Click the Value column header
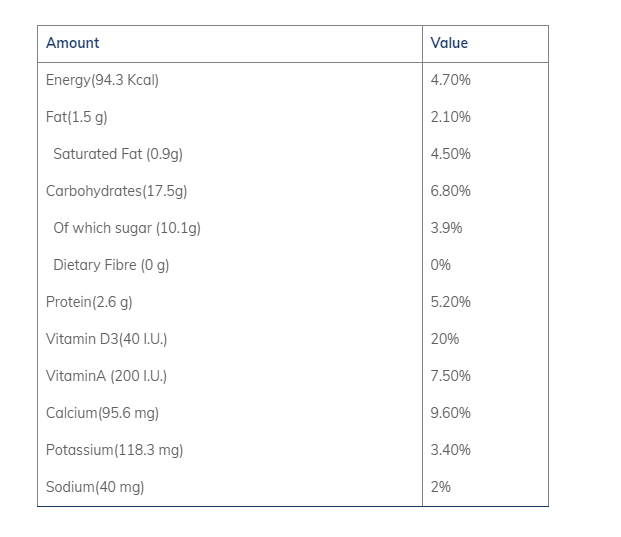The height and width of the screenshot is (537, 621). tap(449, 43)
